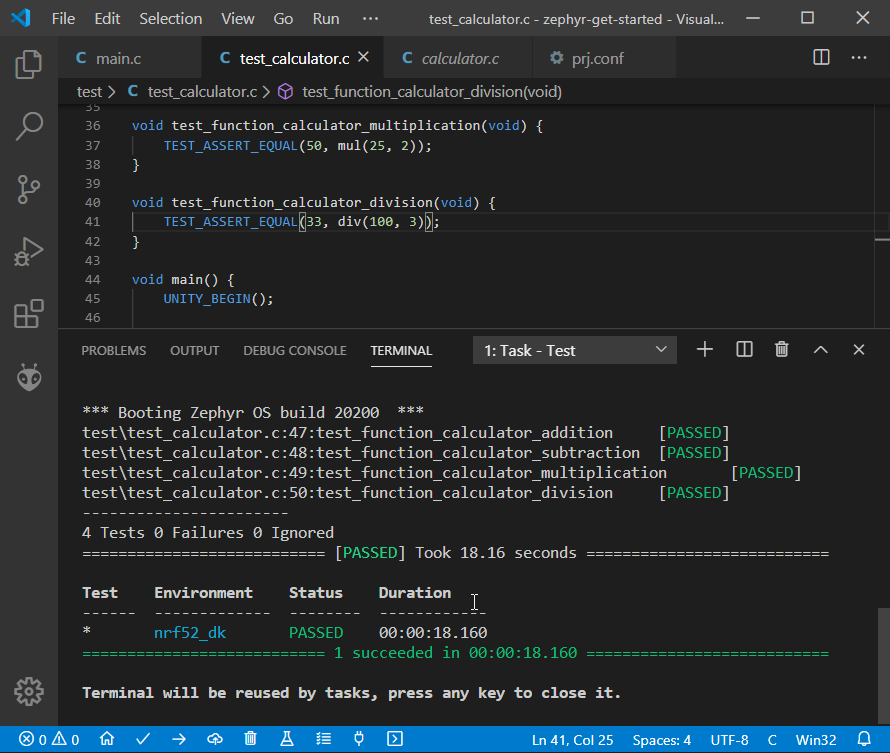Switch to the DEBUG CONSOLE panel tab

point(295,350)
